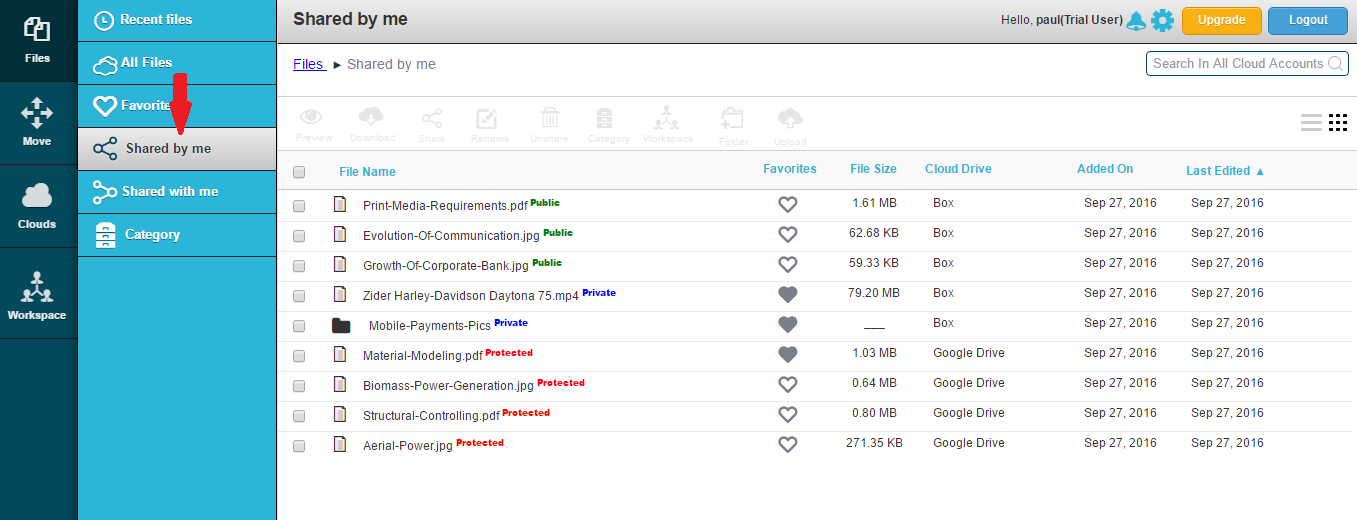The height and width of the screenshot is (520, 1357).
Task: Open settings via the gear icon
Action: (x=1162, y=21)
